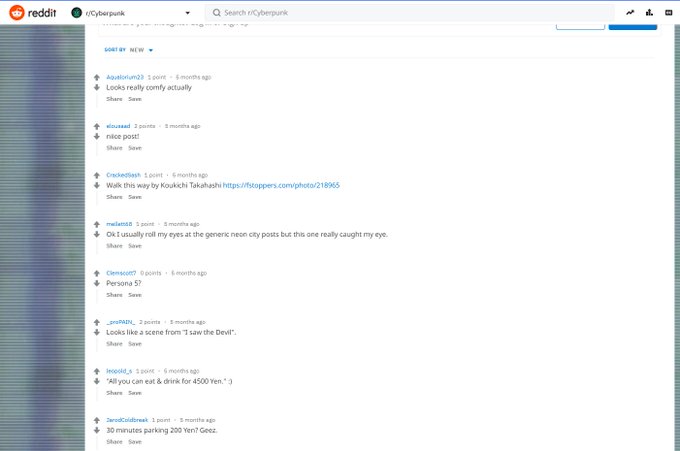Open the leopold_s user profile

(x=119, y=371)
